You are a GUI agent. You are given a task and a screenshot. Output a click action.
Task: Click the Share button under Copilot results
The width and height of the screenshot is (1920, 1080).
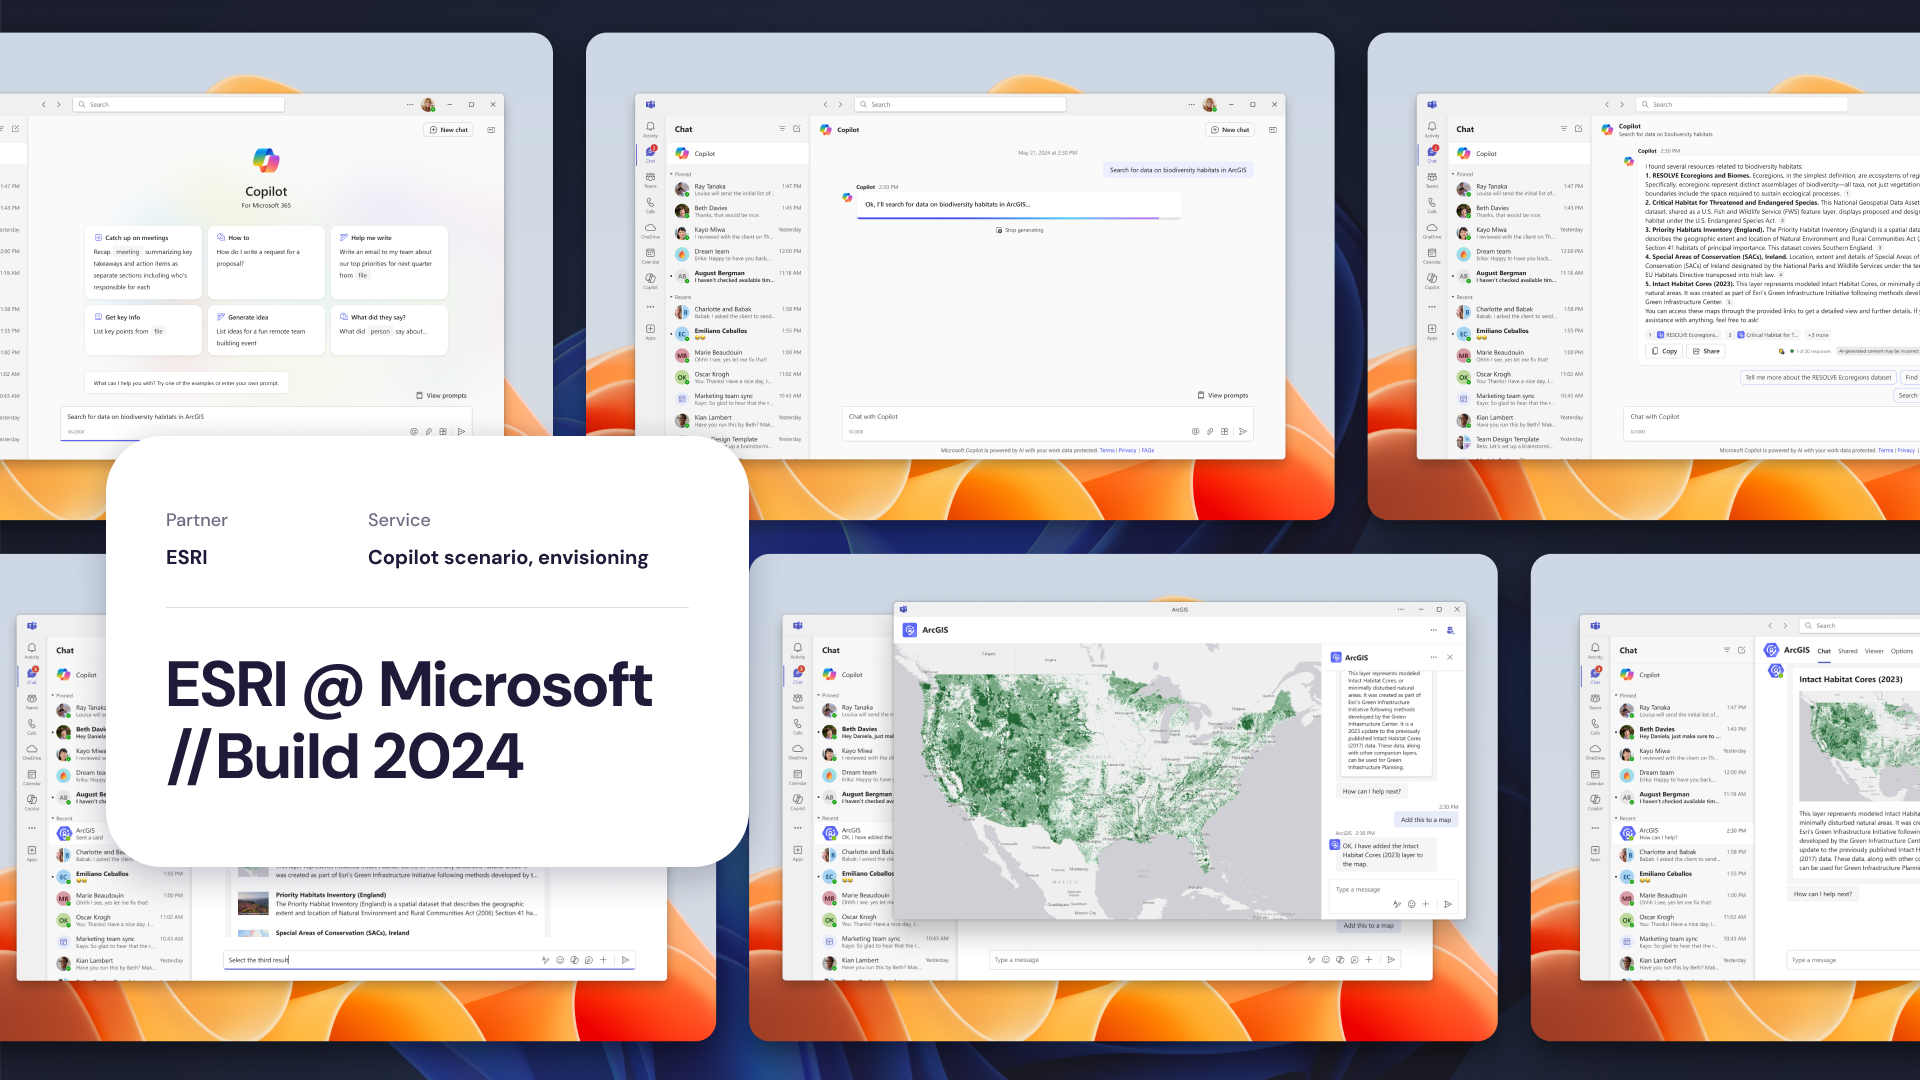pos(1706,351)
